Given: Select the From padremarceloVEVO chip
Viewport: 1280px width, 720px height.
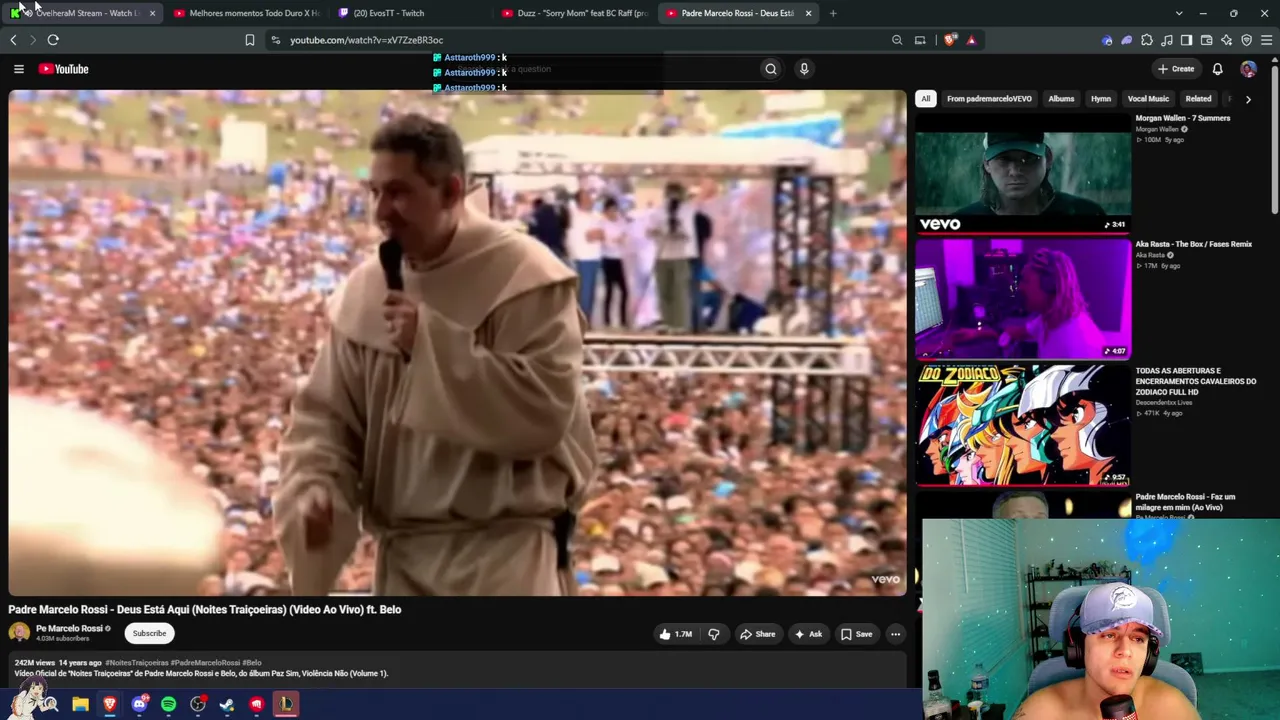Looking at the screenshot, I should [x=989, y=99].
